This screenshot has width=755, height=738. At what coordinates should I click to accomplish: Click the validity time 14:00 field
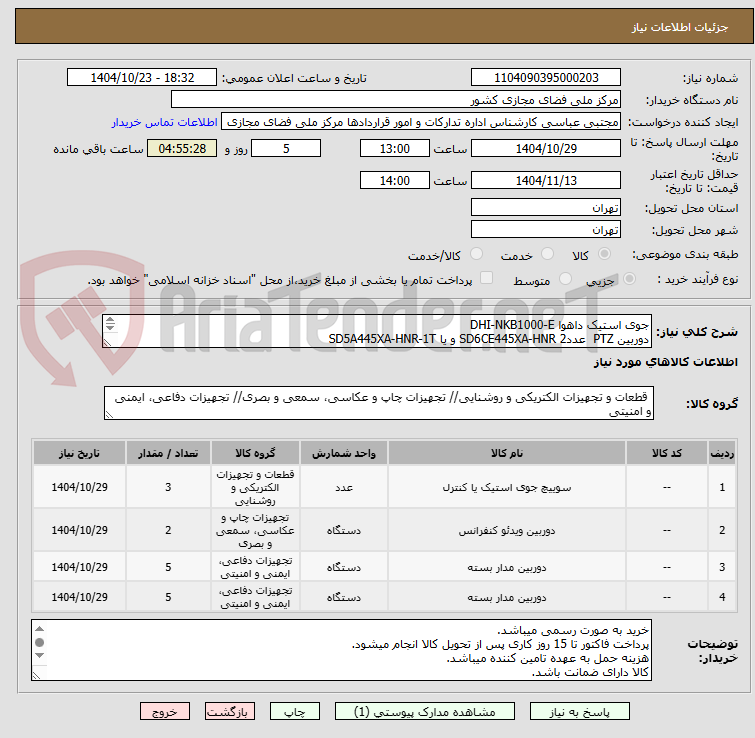(x=395, y=181)
